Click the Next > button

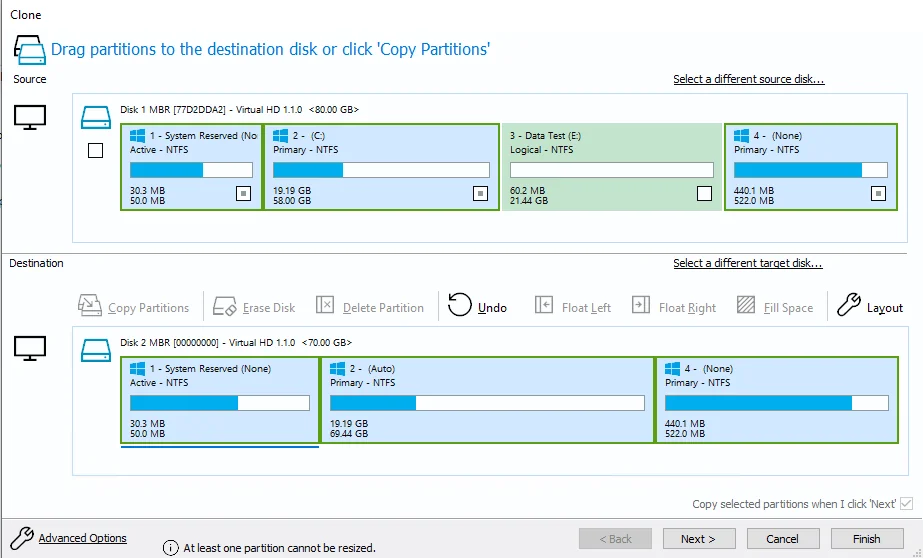[x=699, y=539]
